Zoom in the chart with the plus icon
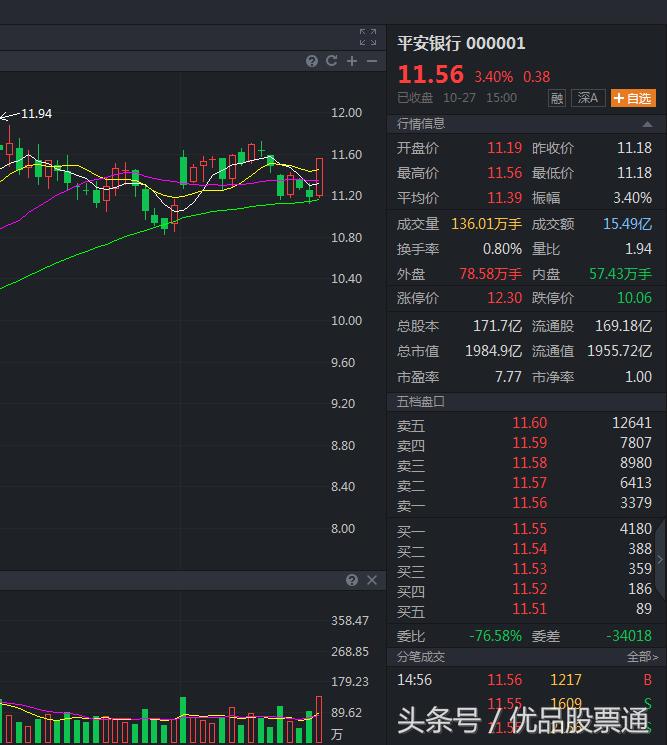Image resolution: width=667 pixels, height=745 pixels. 352,61
